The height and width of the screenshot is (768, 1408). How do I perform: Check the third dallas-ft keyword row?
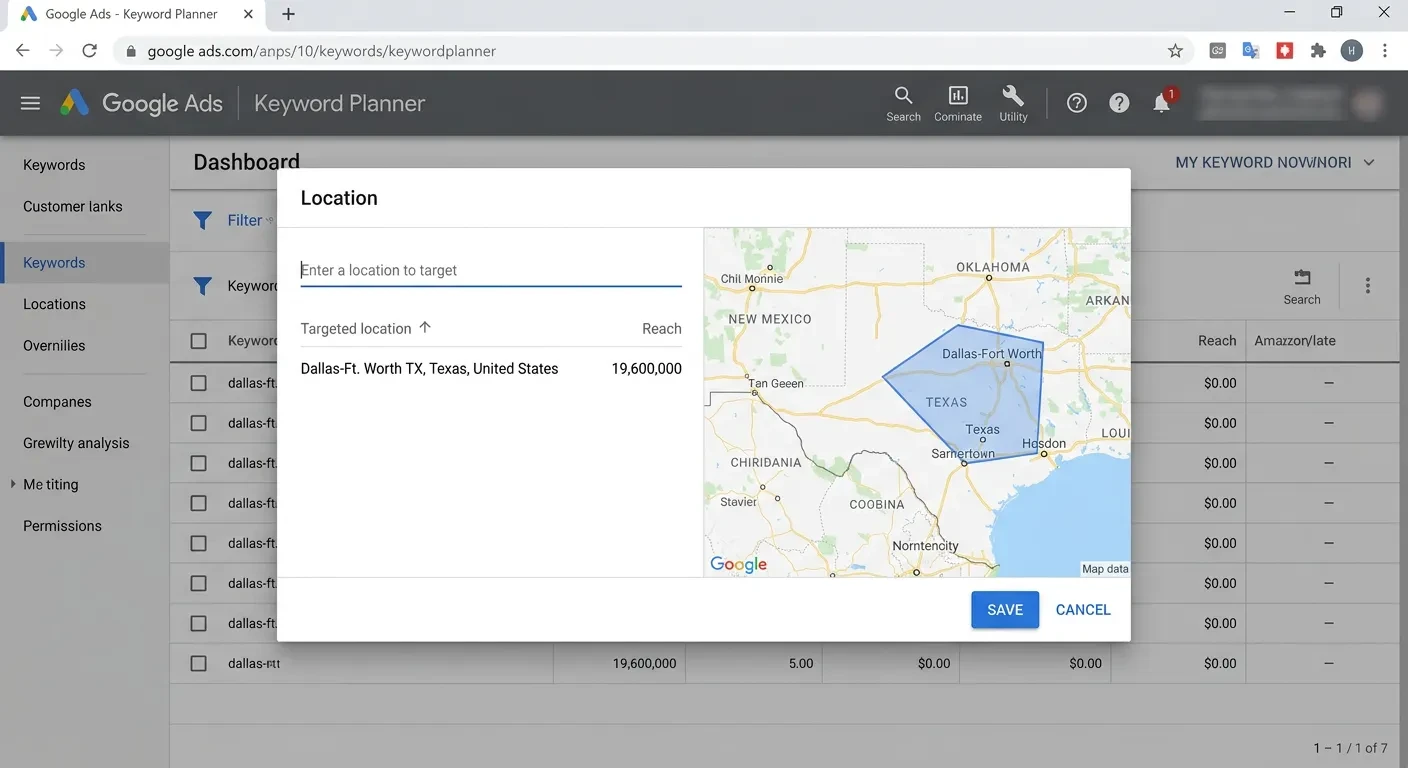198,463
